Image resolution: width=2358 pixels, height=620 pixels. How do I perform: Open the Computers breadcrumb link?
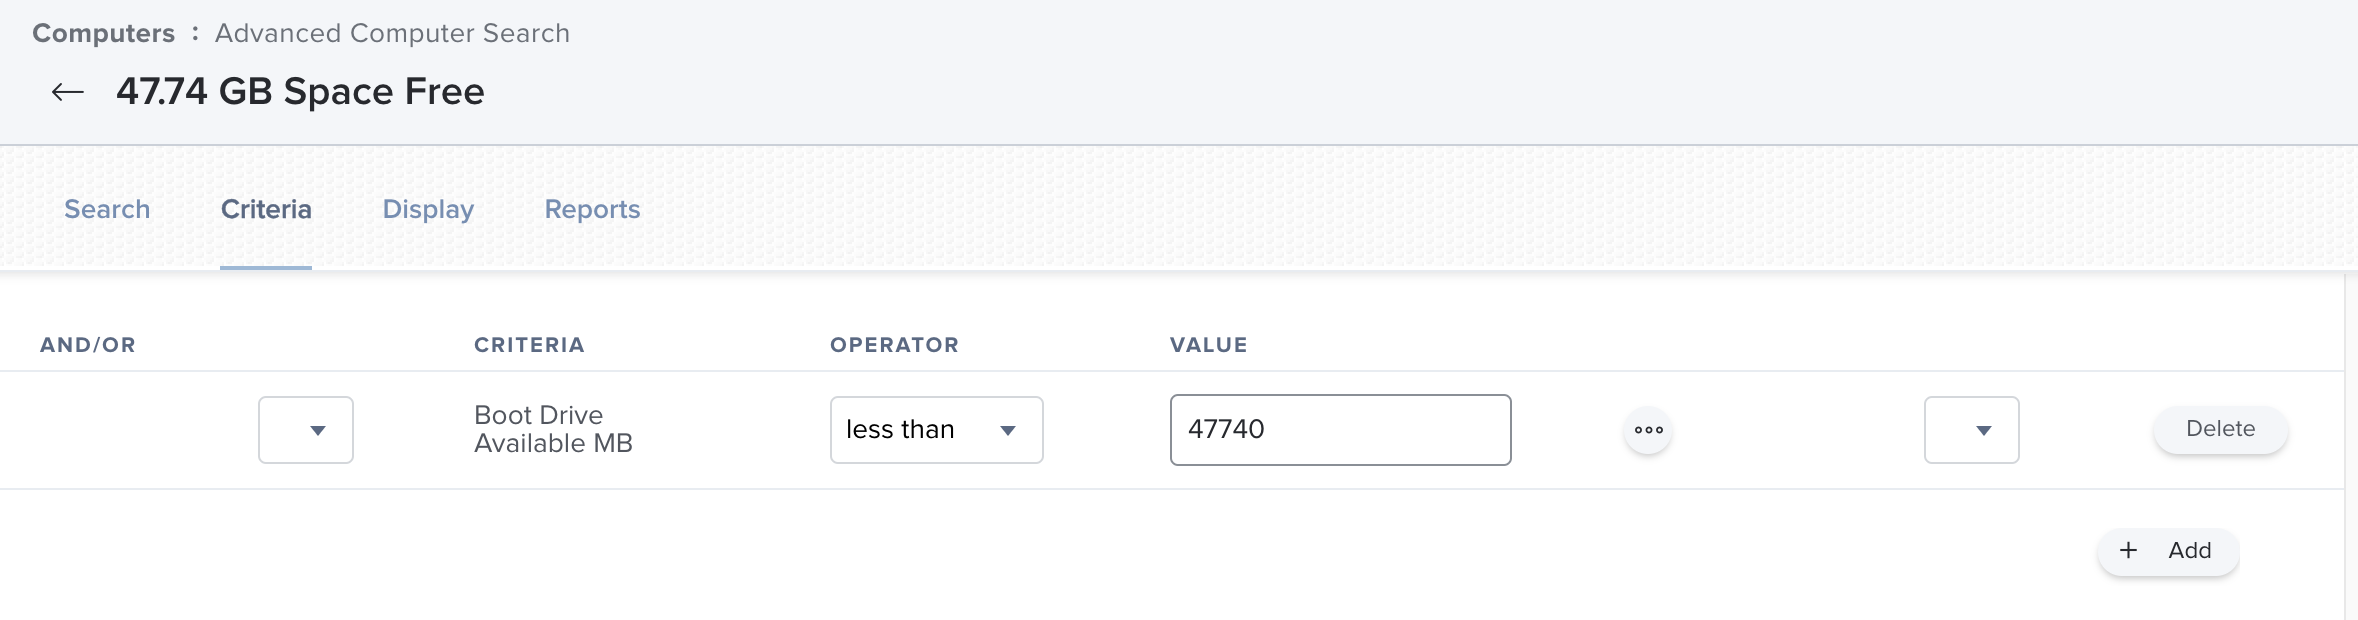[103, 33]
